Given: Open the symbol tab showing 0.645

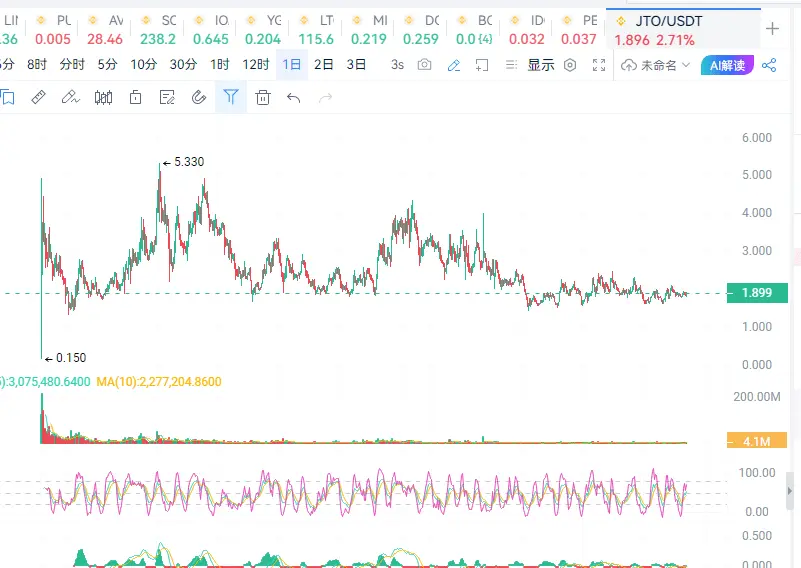Looking at the screenshot, I should point(210,30).
